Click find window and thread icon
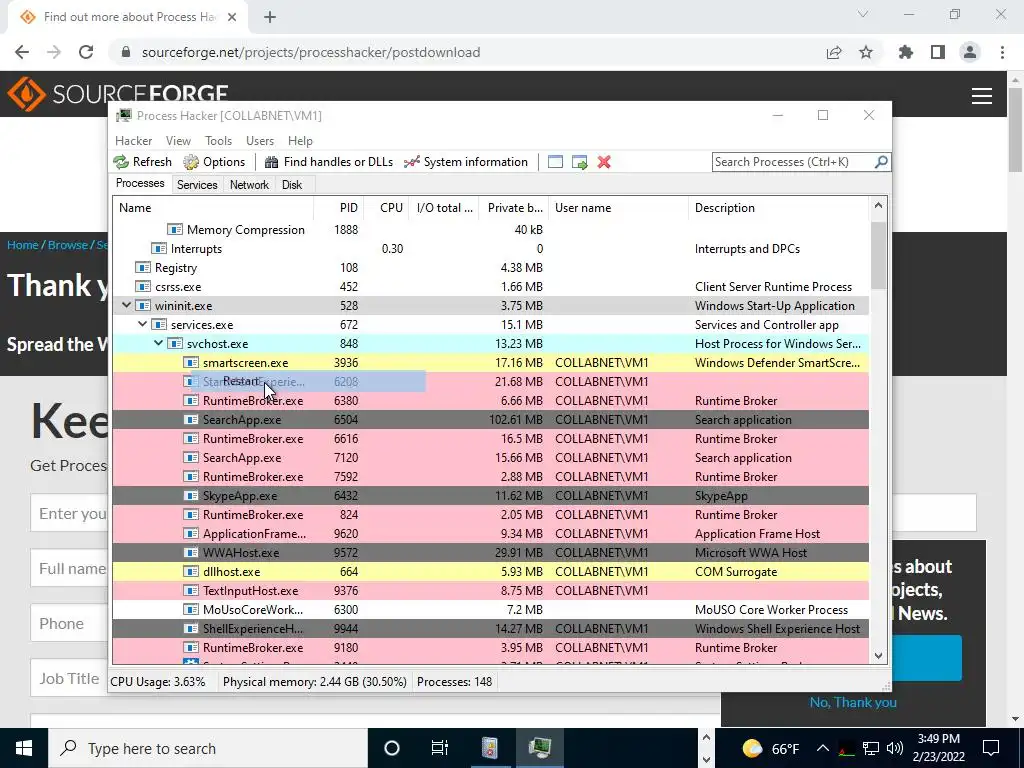 coord(579,162)
